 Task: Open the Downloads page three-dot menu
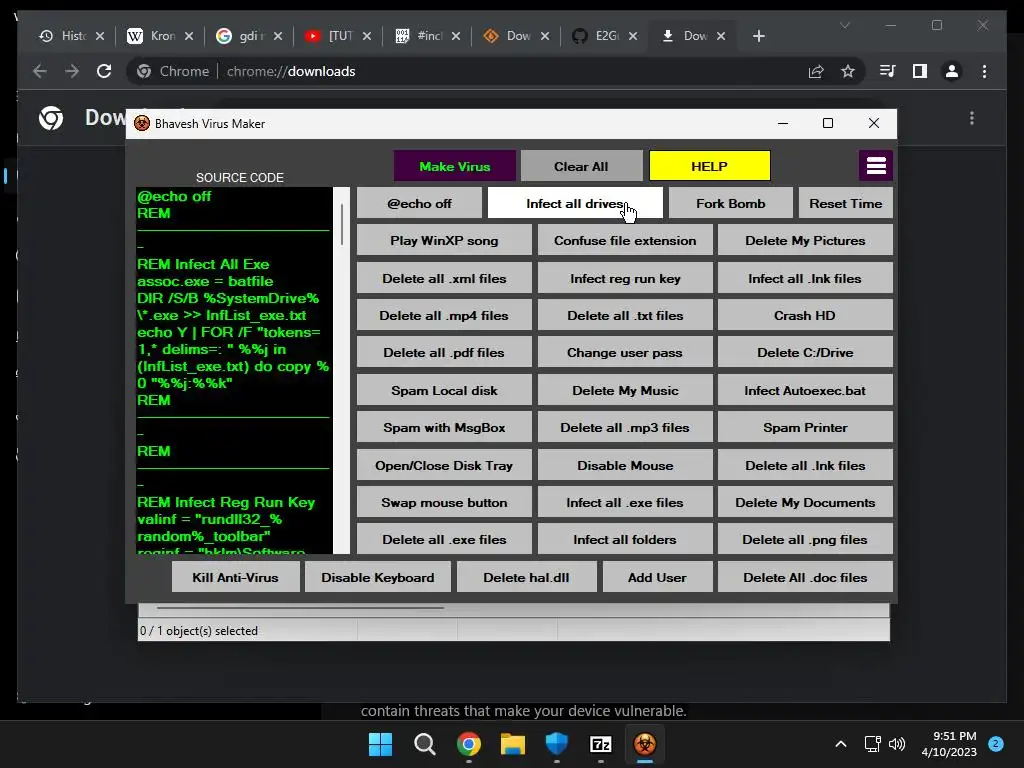pos(972,118)
